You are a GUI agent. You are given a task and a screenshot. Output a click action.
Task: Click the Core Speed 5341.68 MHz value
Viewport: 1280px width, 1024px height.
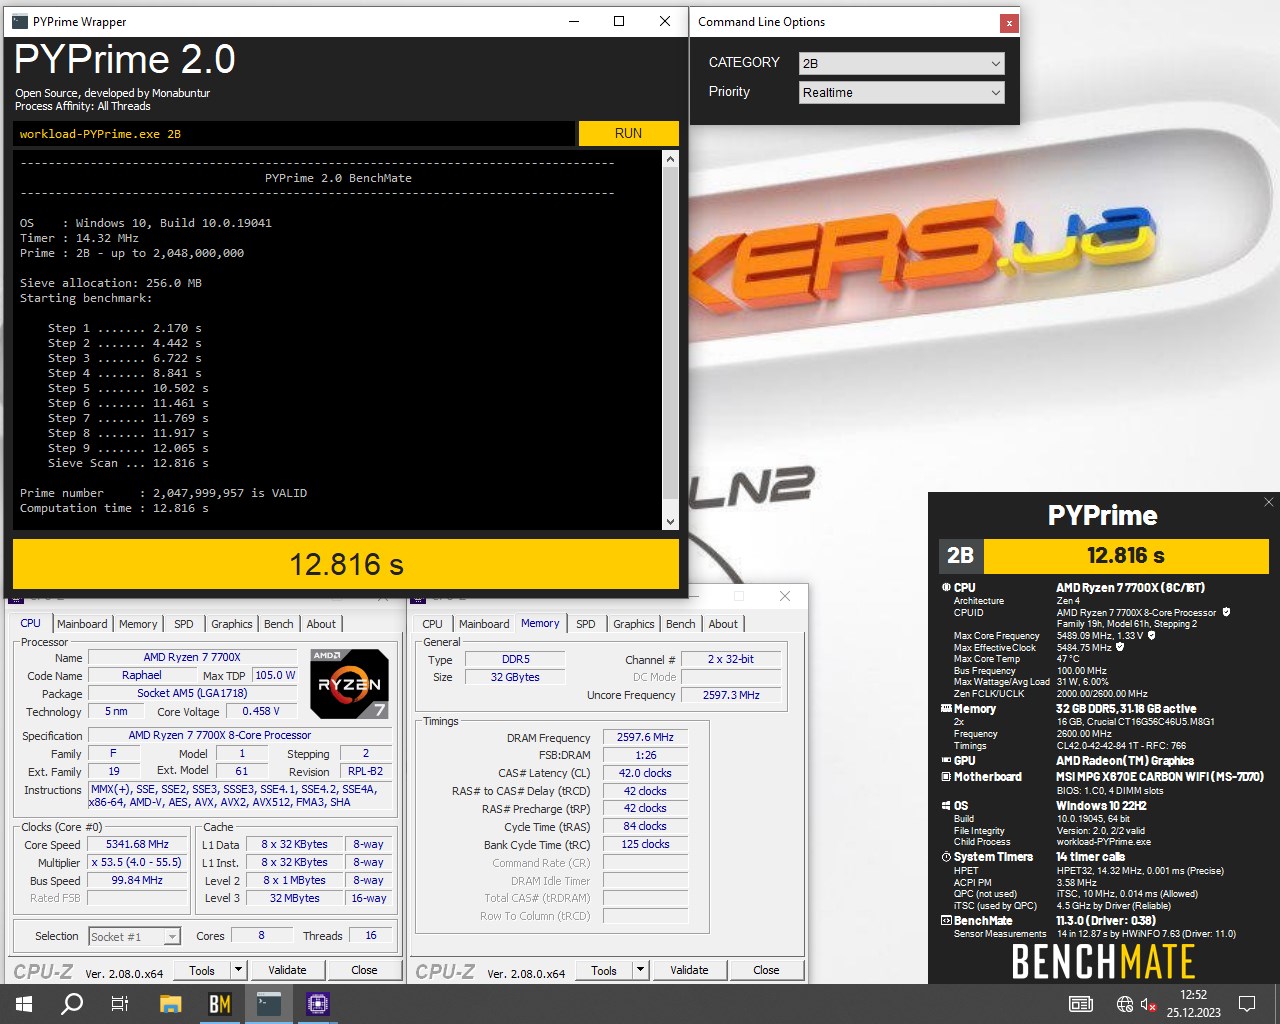coord(137,844)
